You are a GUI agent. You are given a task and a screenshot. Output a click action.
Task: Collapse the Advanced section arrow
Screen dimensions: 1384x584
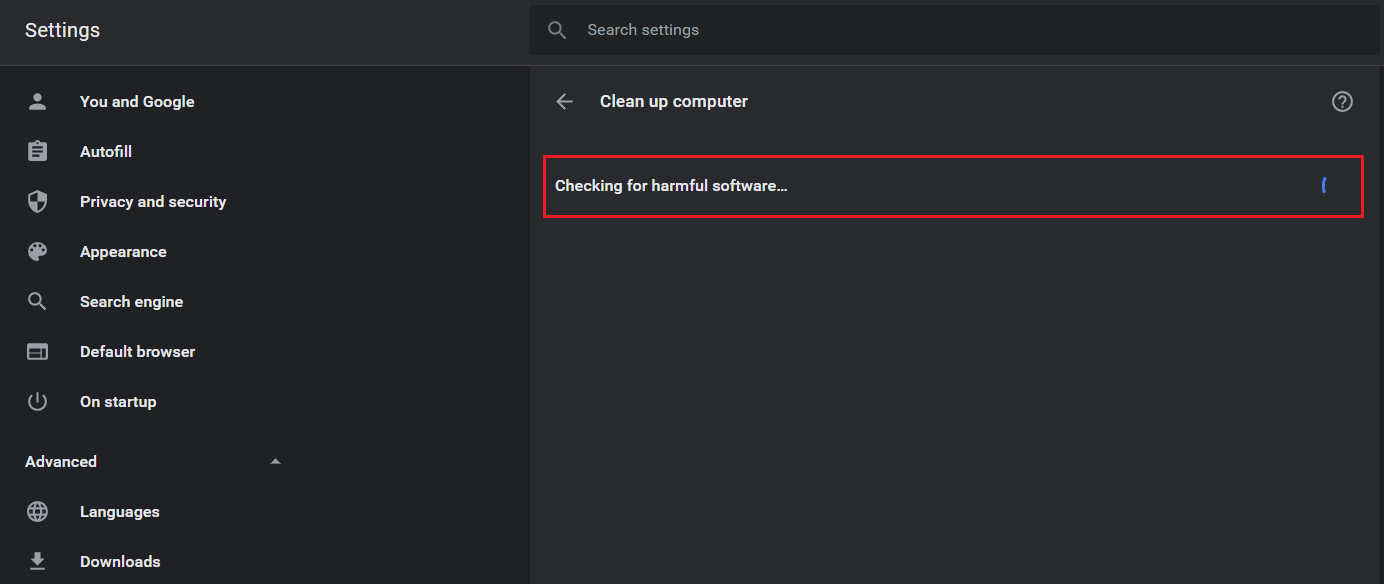coord(276,461)
